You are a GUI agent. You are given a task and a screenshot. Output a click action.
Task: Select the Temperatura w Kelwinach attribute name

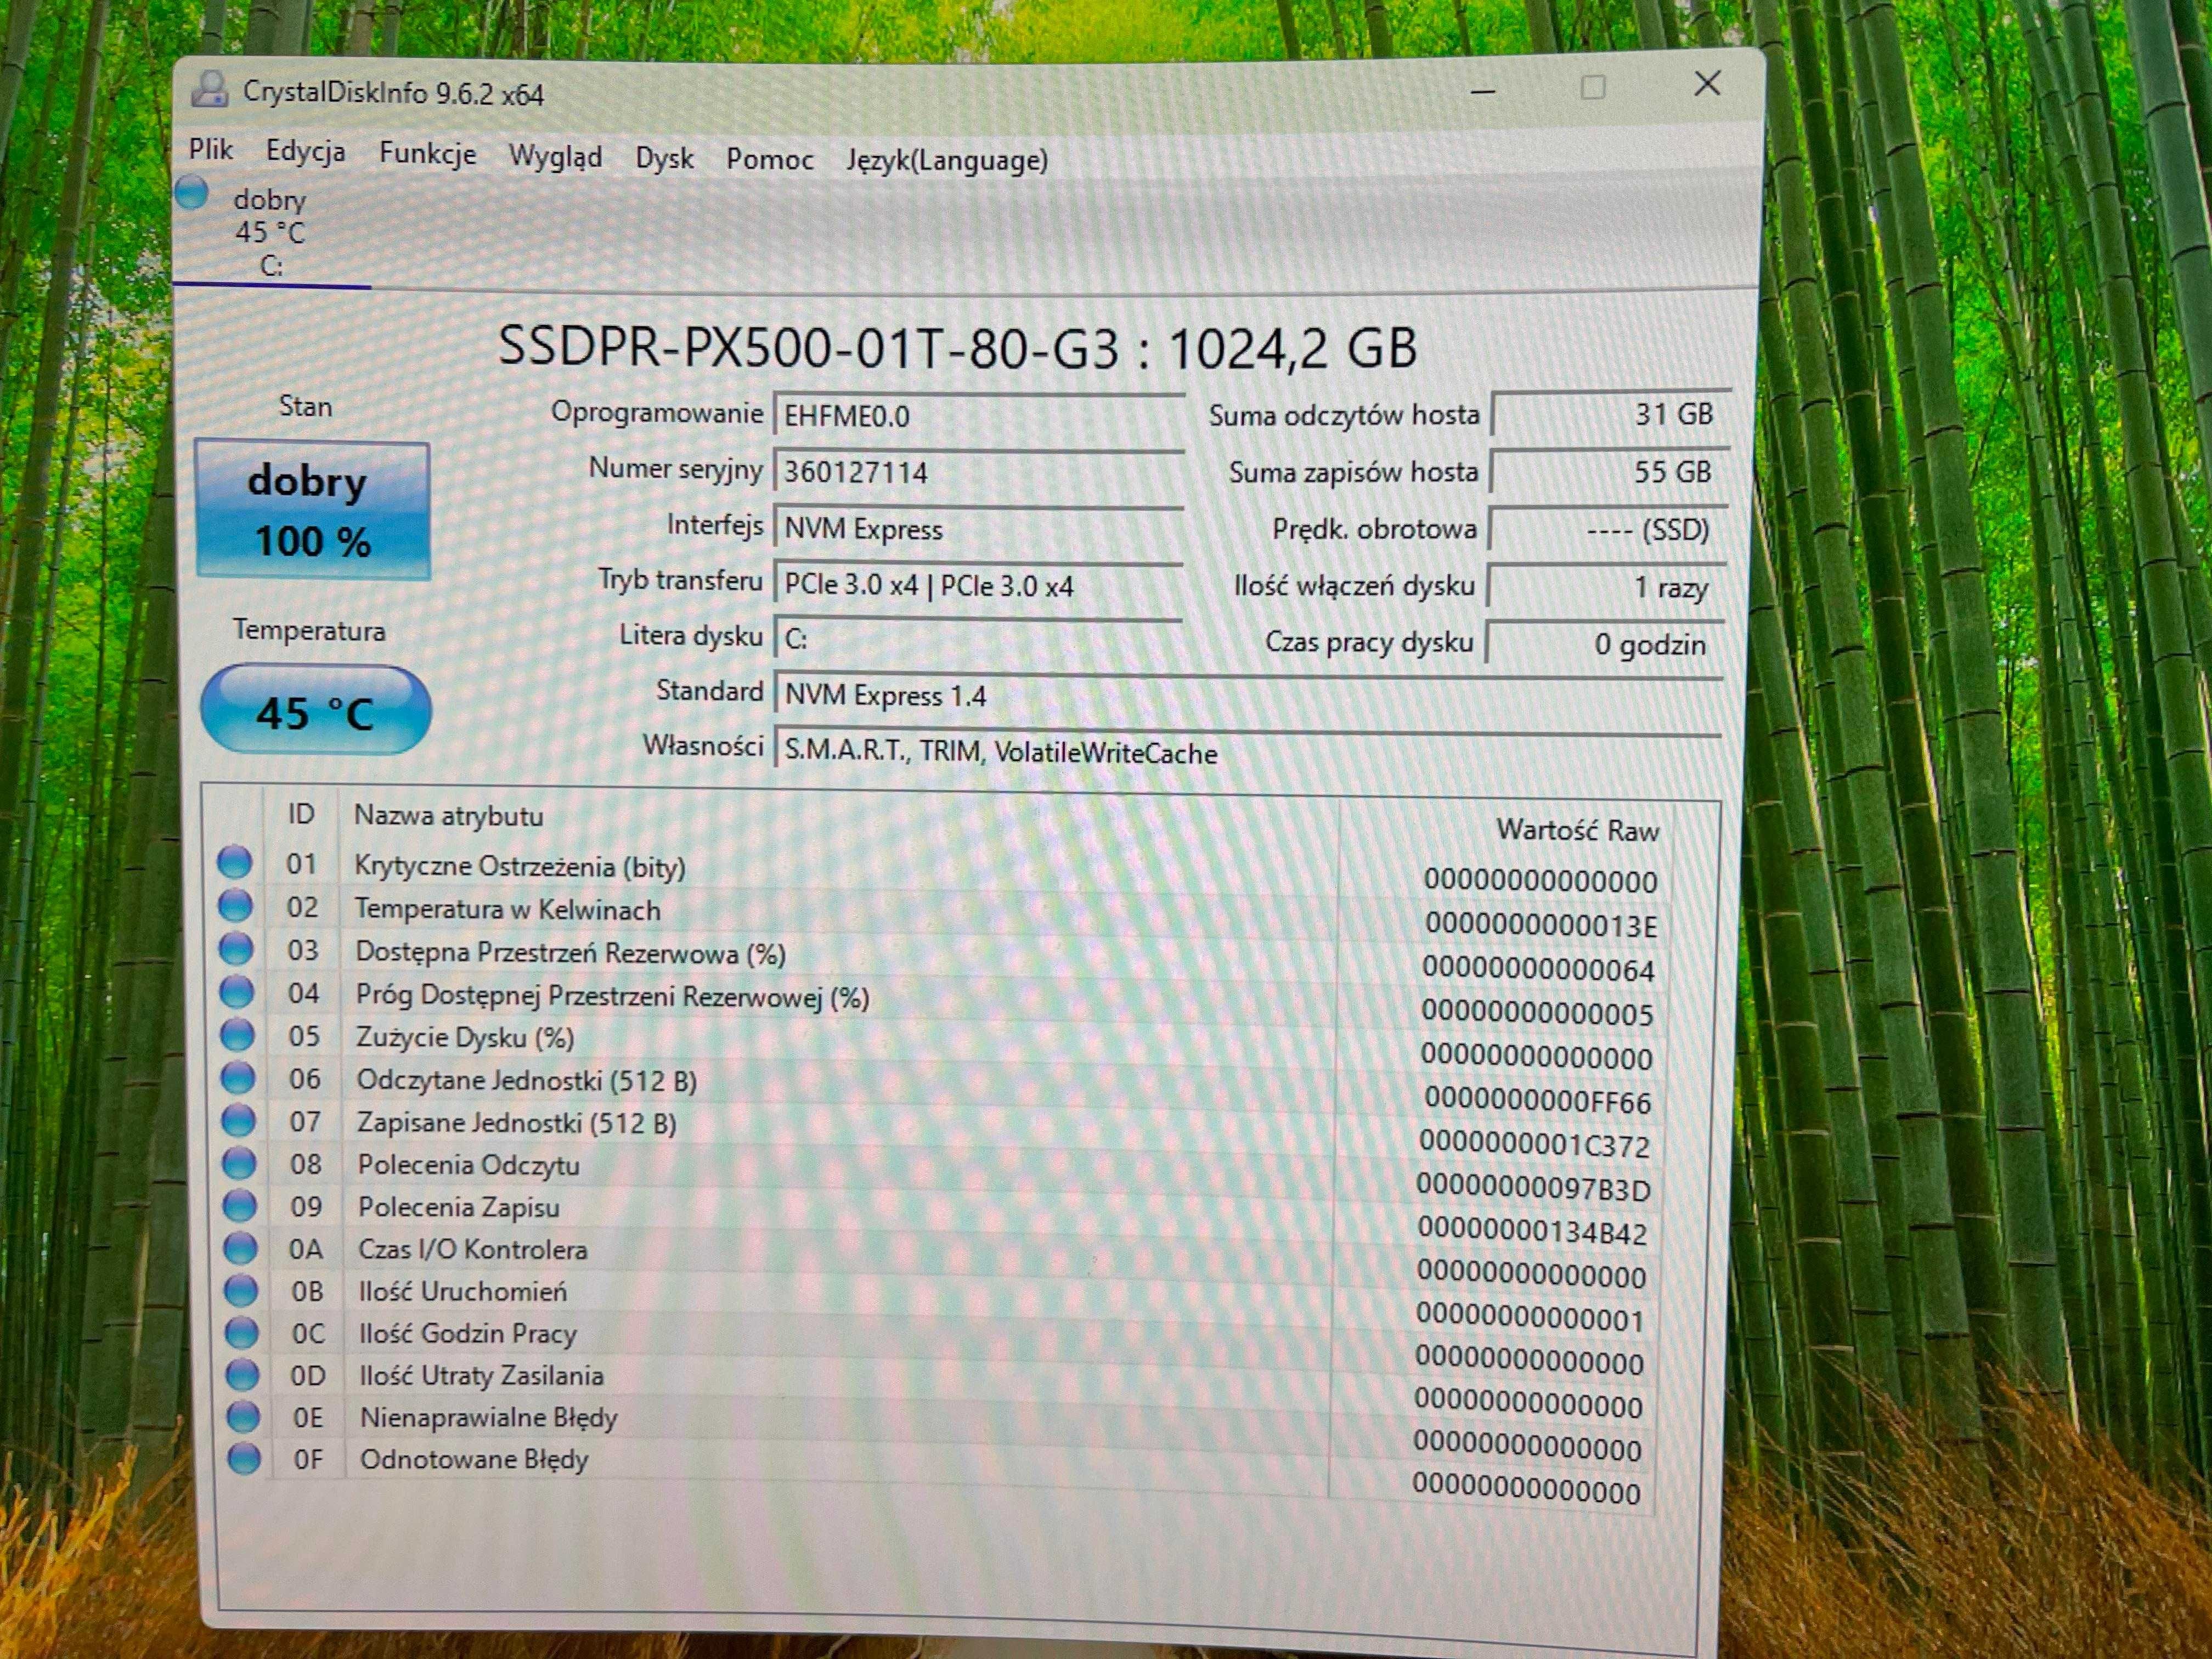[508, 909]
